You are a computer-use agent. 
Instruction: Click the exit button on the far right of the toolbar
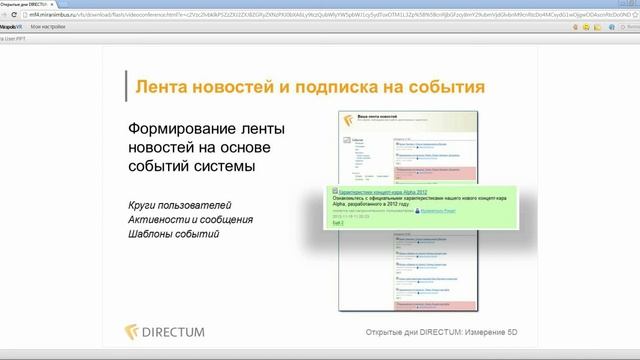(630, 27)
